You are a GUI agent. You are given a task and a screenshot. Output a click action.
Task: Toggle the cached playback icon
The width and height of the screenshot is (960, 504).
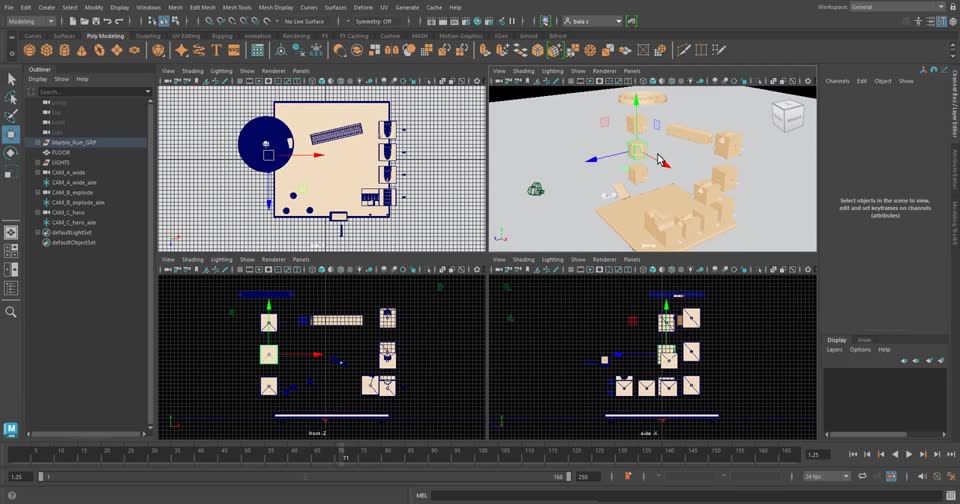891,476
